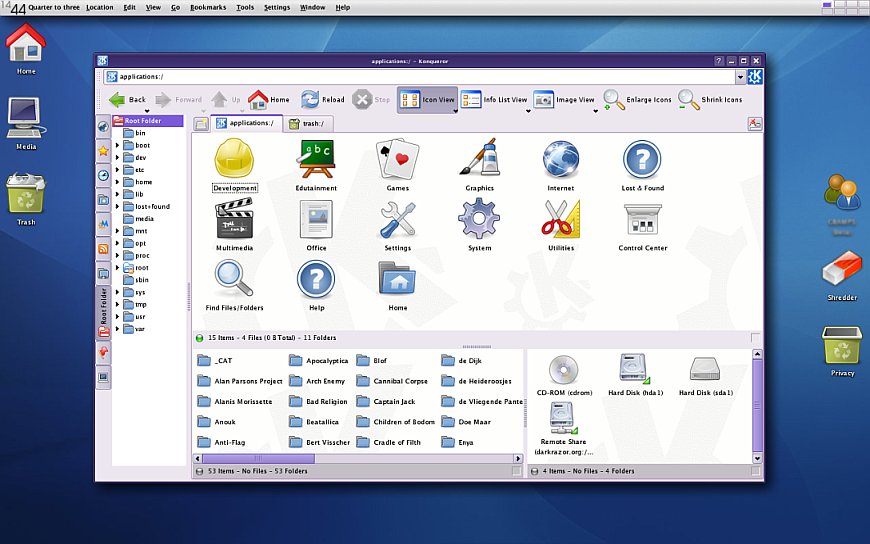
Task: Click the Home house icon on desktop
Action: click(x=26, y=42)
